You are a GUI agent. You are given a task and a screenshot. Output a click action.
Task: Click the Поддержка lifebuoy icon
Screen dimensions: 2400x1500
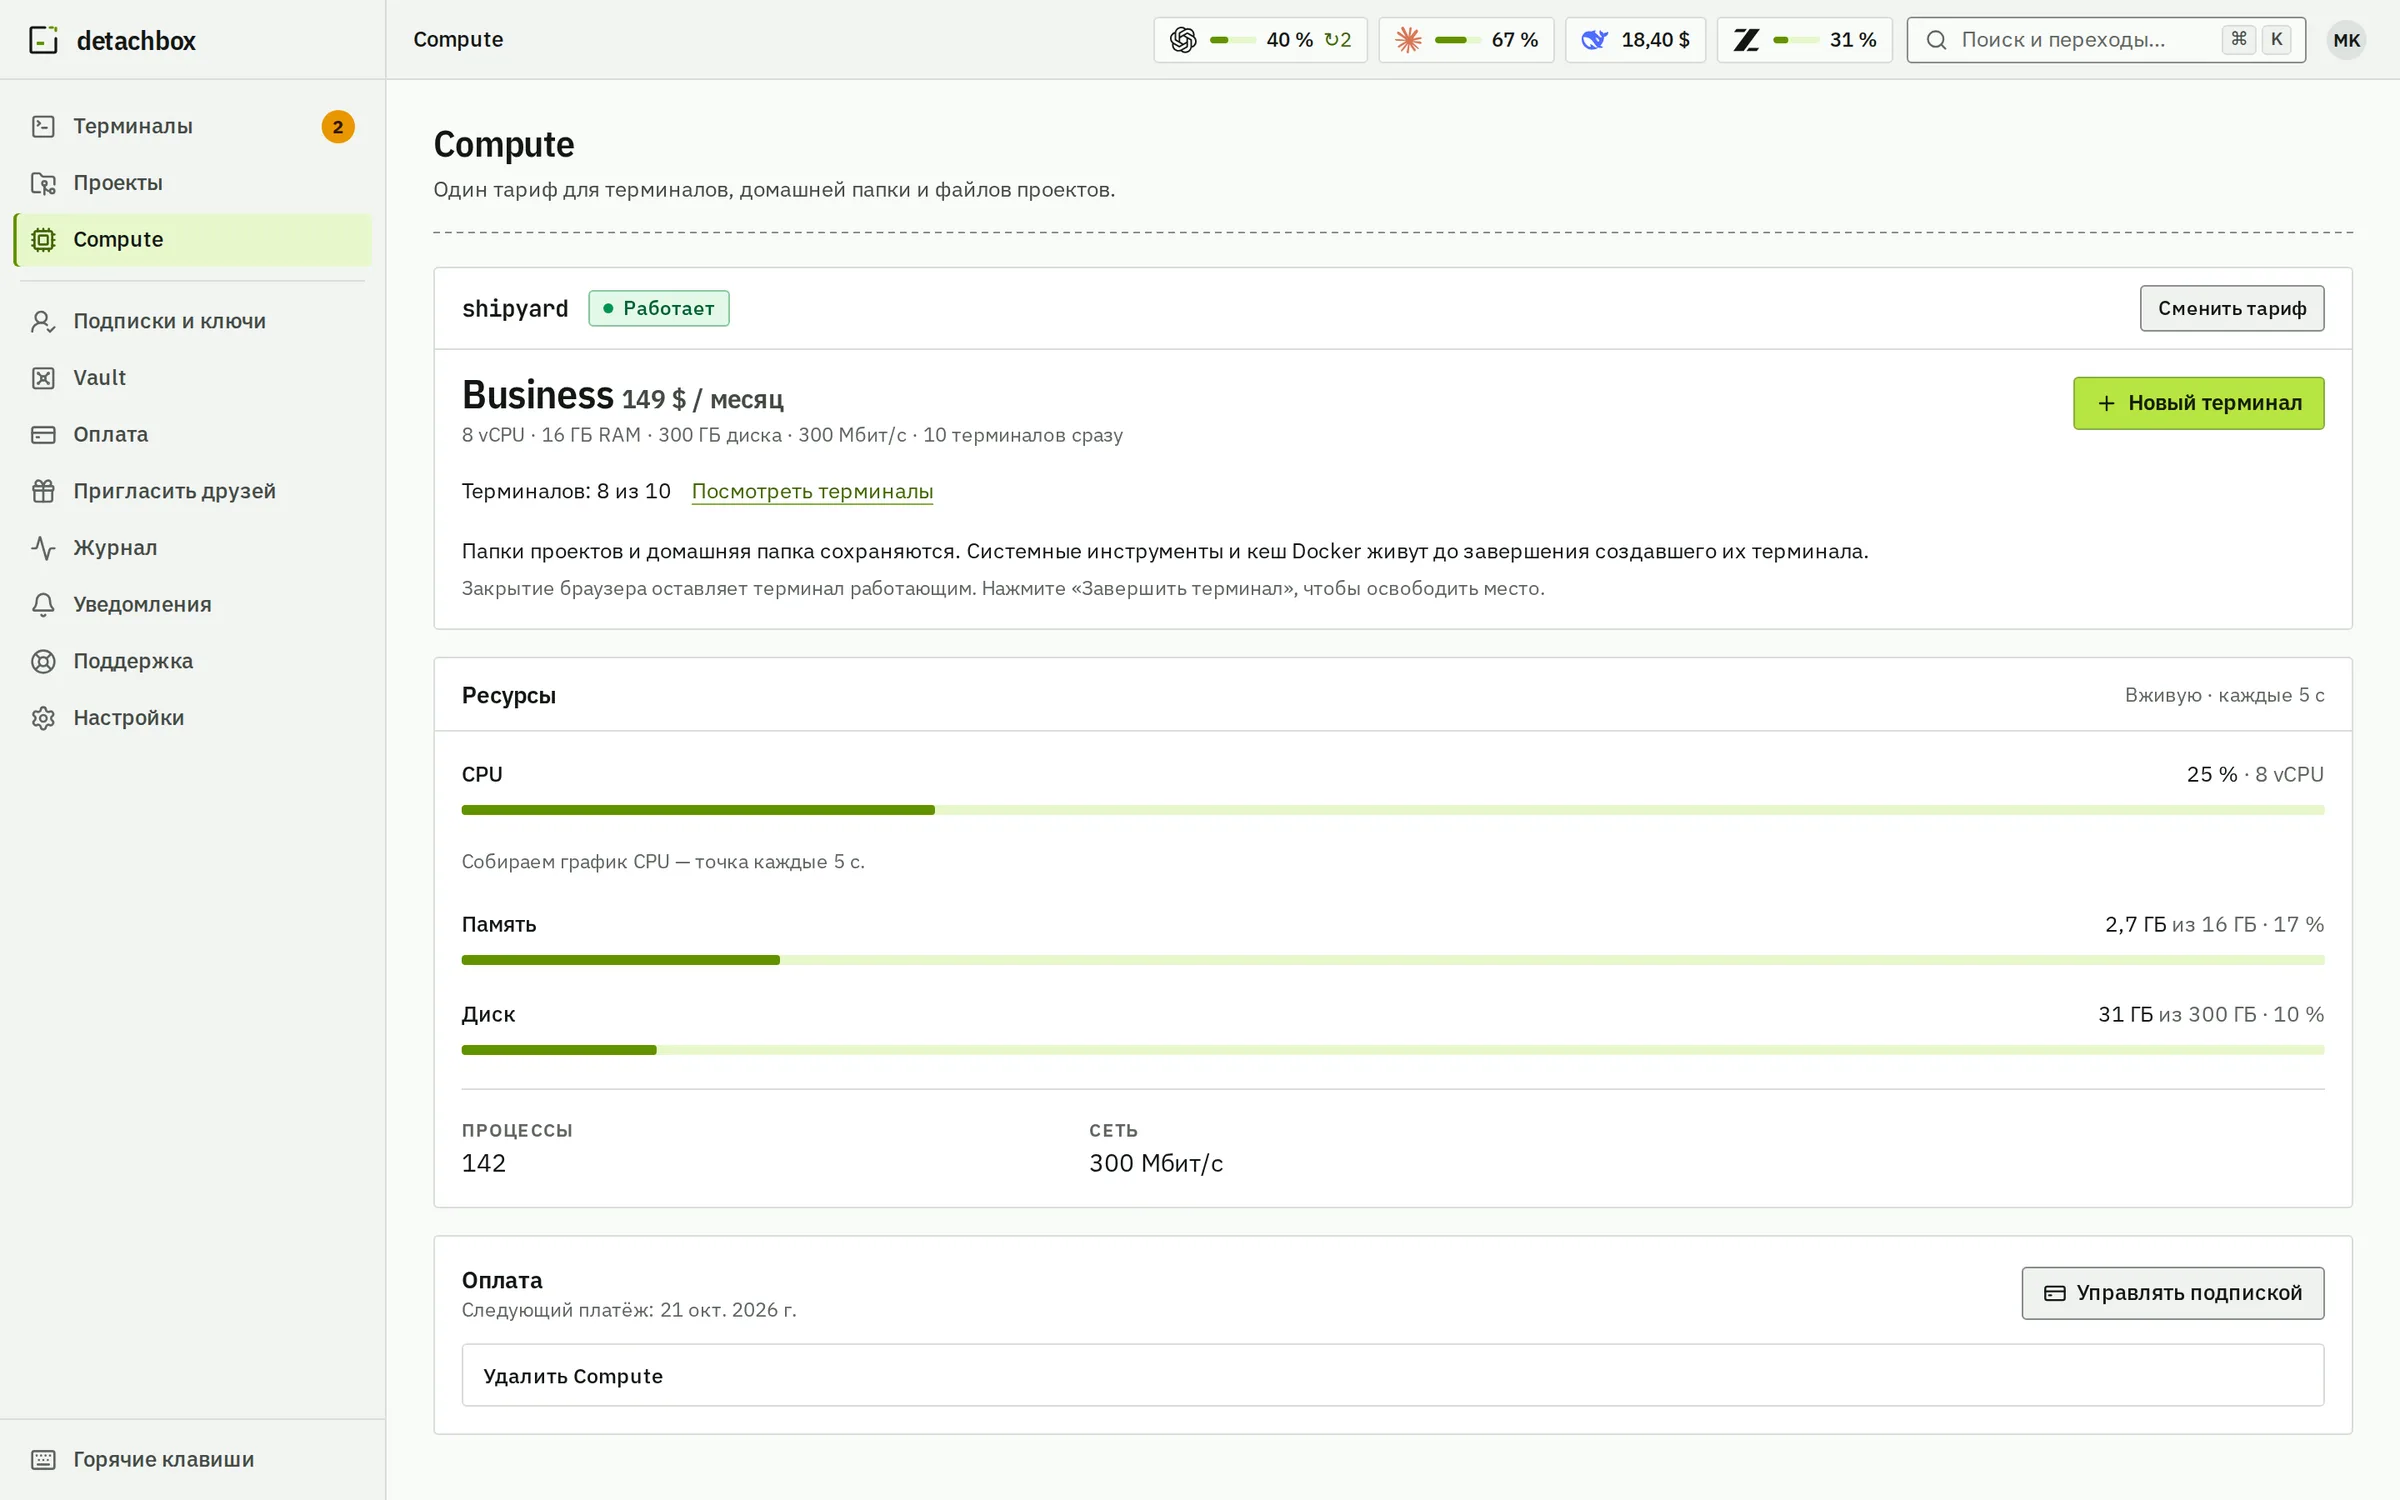tap(43, 661)
